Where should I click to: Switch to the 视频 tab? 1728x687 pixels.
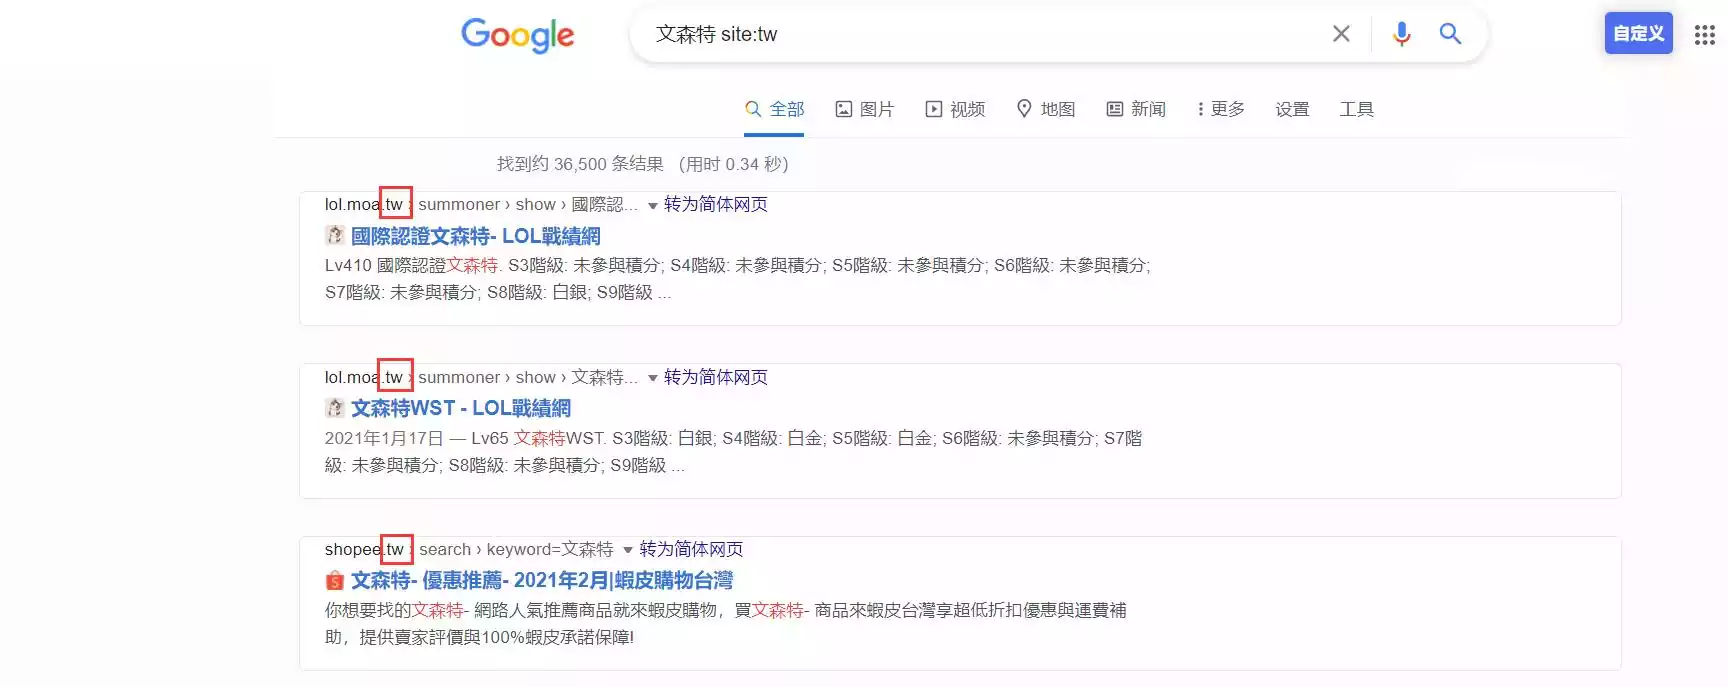tap(955, 109)
